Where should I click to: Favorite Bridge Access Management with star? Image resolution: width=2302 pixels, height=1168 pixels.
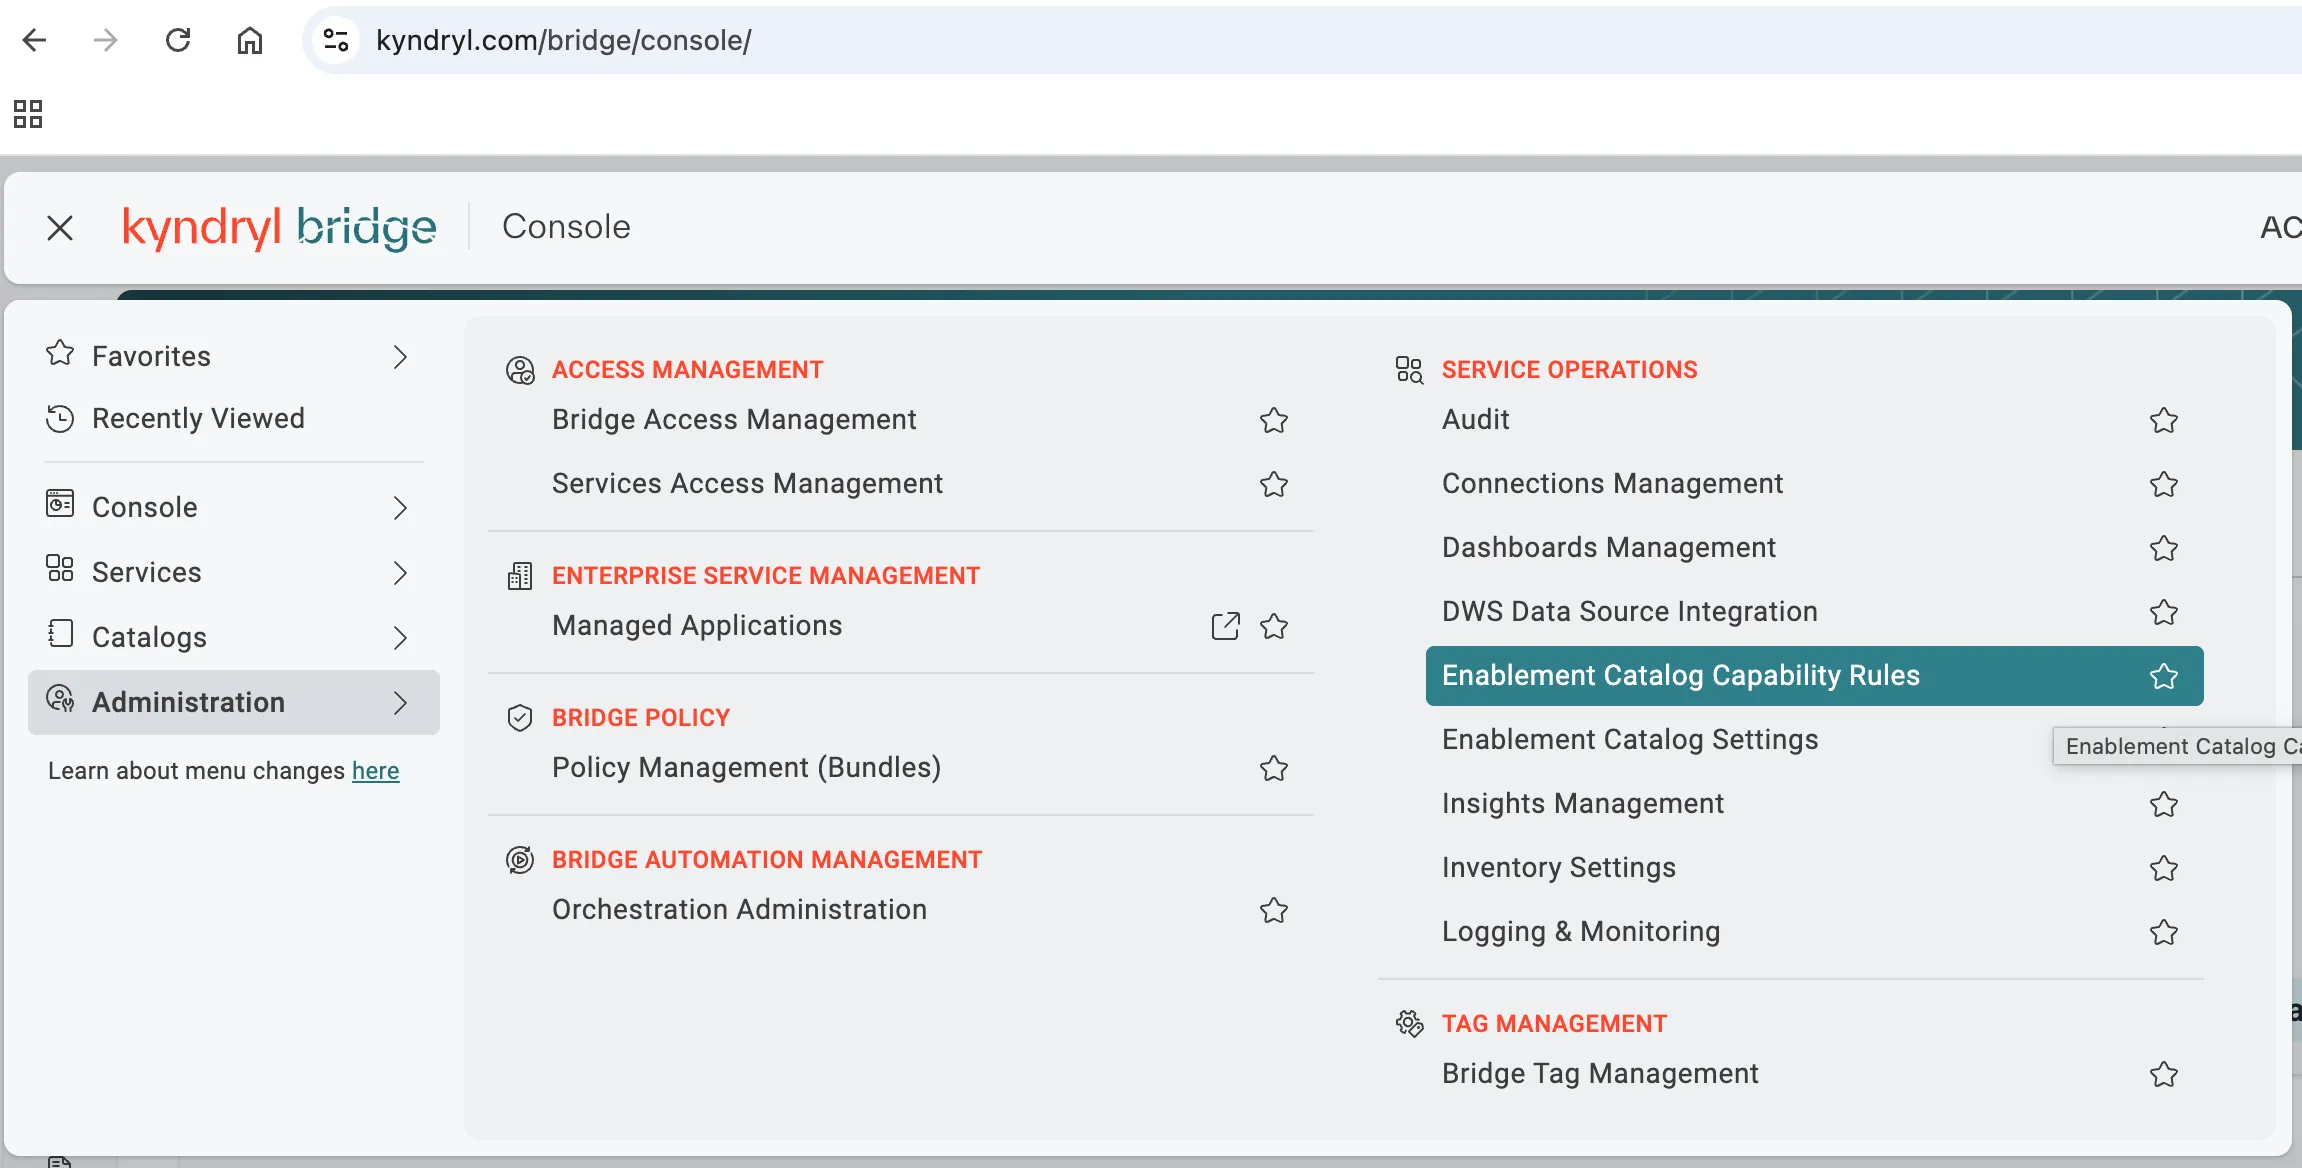point(1274,420)
